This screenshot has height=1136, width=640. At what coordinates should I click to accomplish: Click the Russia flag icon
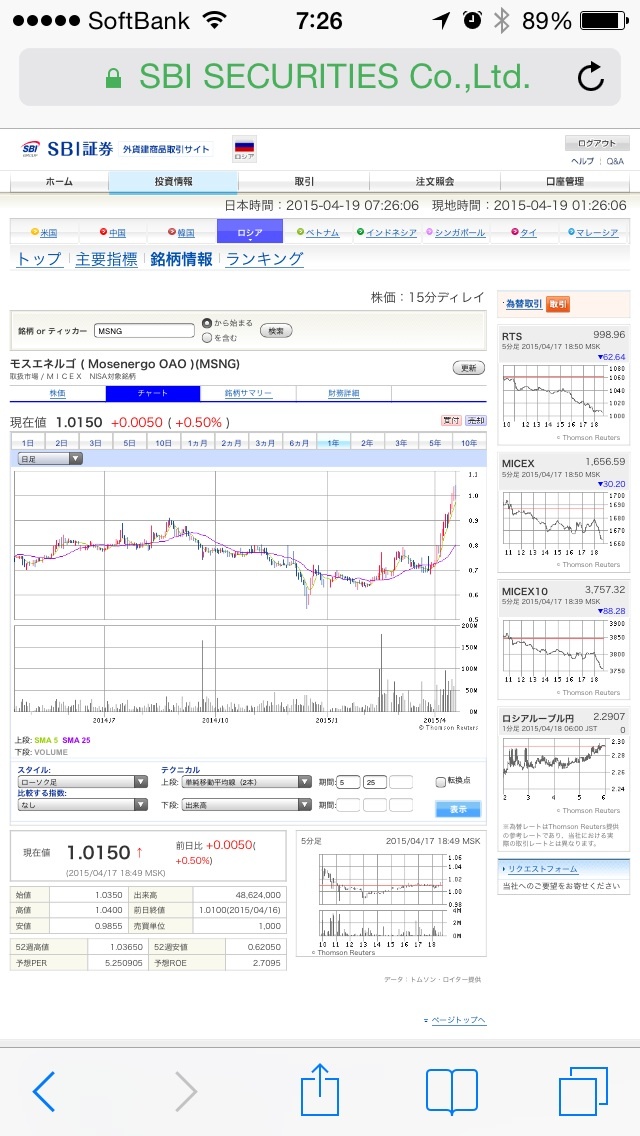[x=244, y=149]
